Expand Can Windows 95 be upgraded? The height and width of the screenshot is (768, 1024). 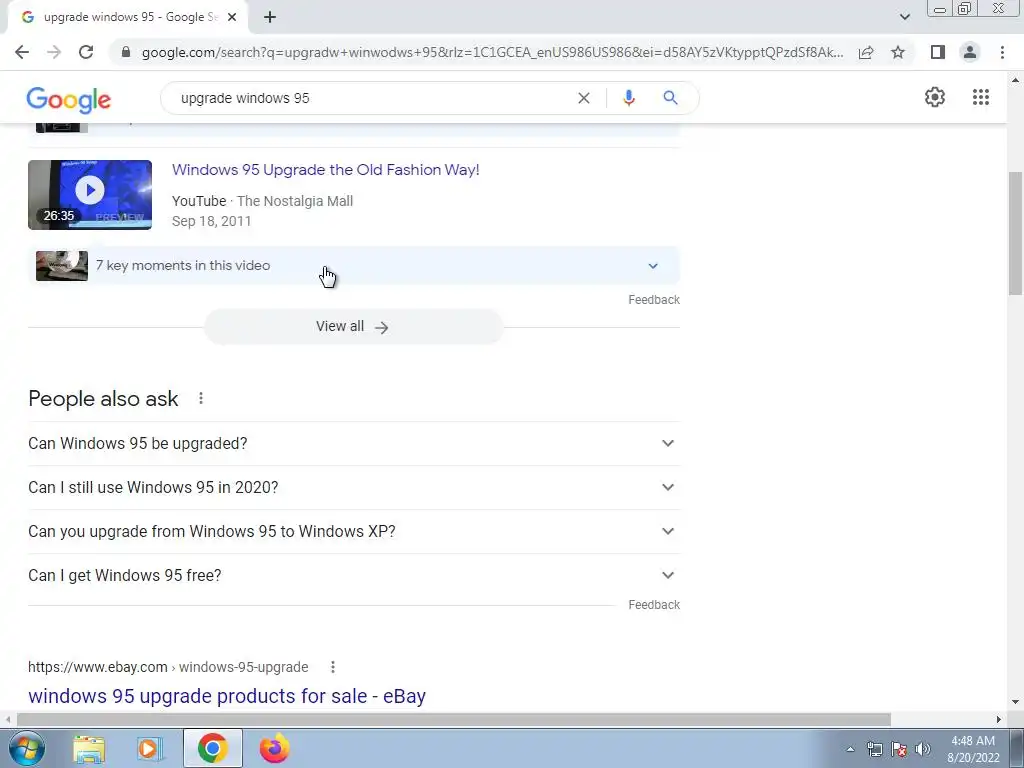pyautogui.click(x=353, y=443)
